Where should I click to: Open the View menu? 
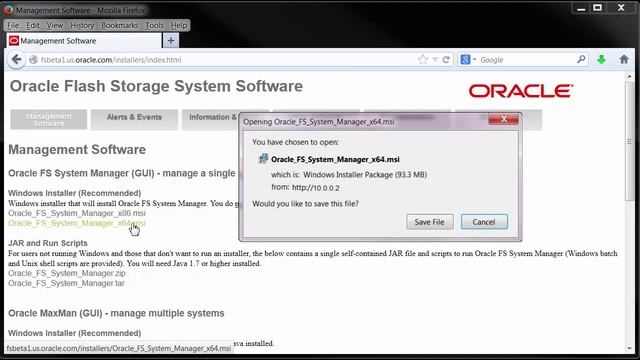coord(55,25)
